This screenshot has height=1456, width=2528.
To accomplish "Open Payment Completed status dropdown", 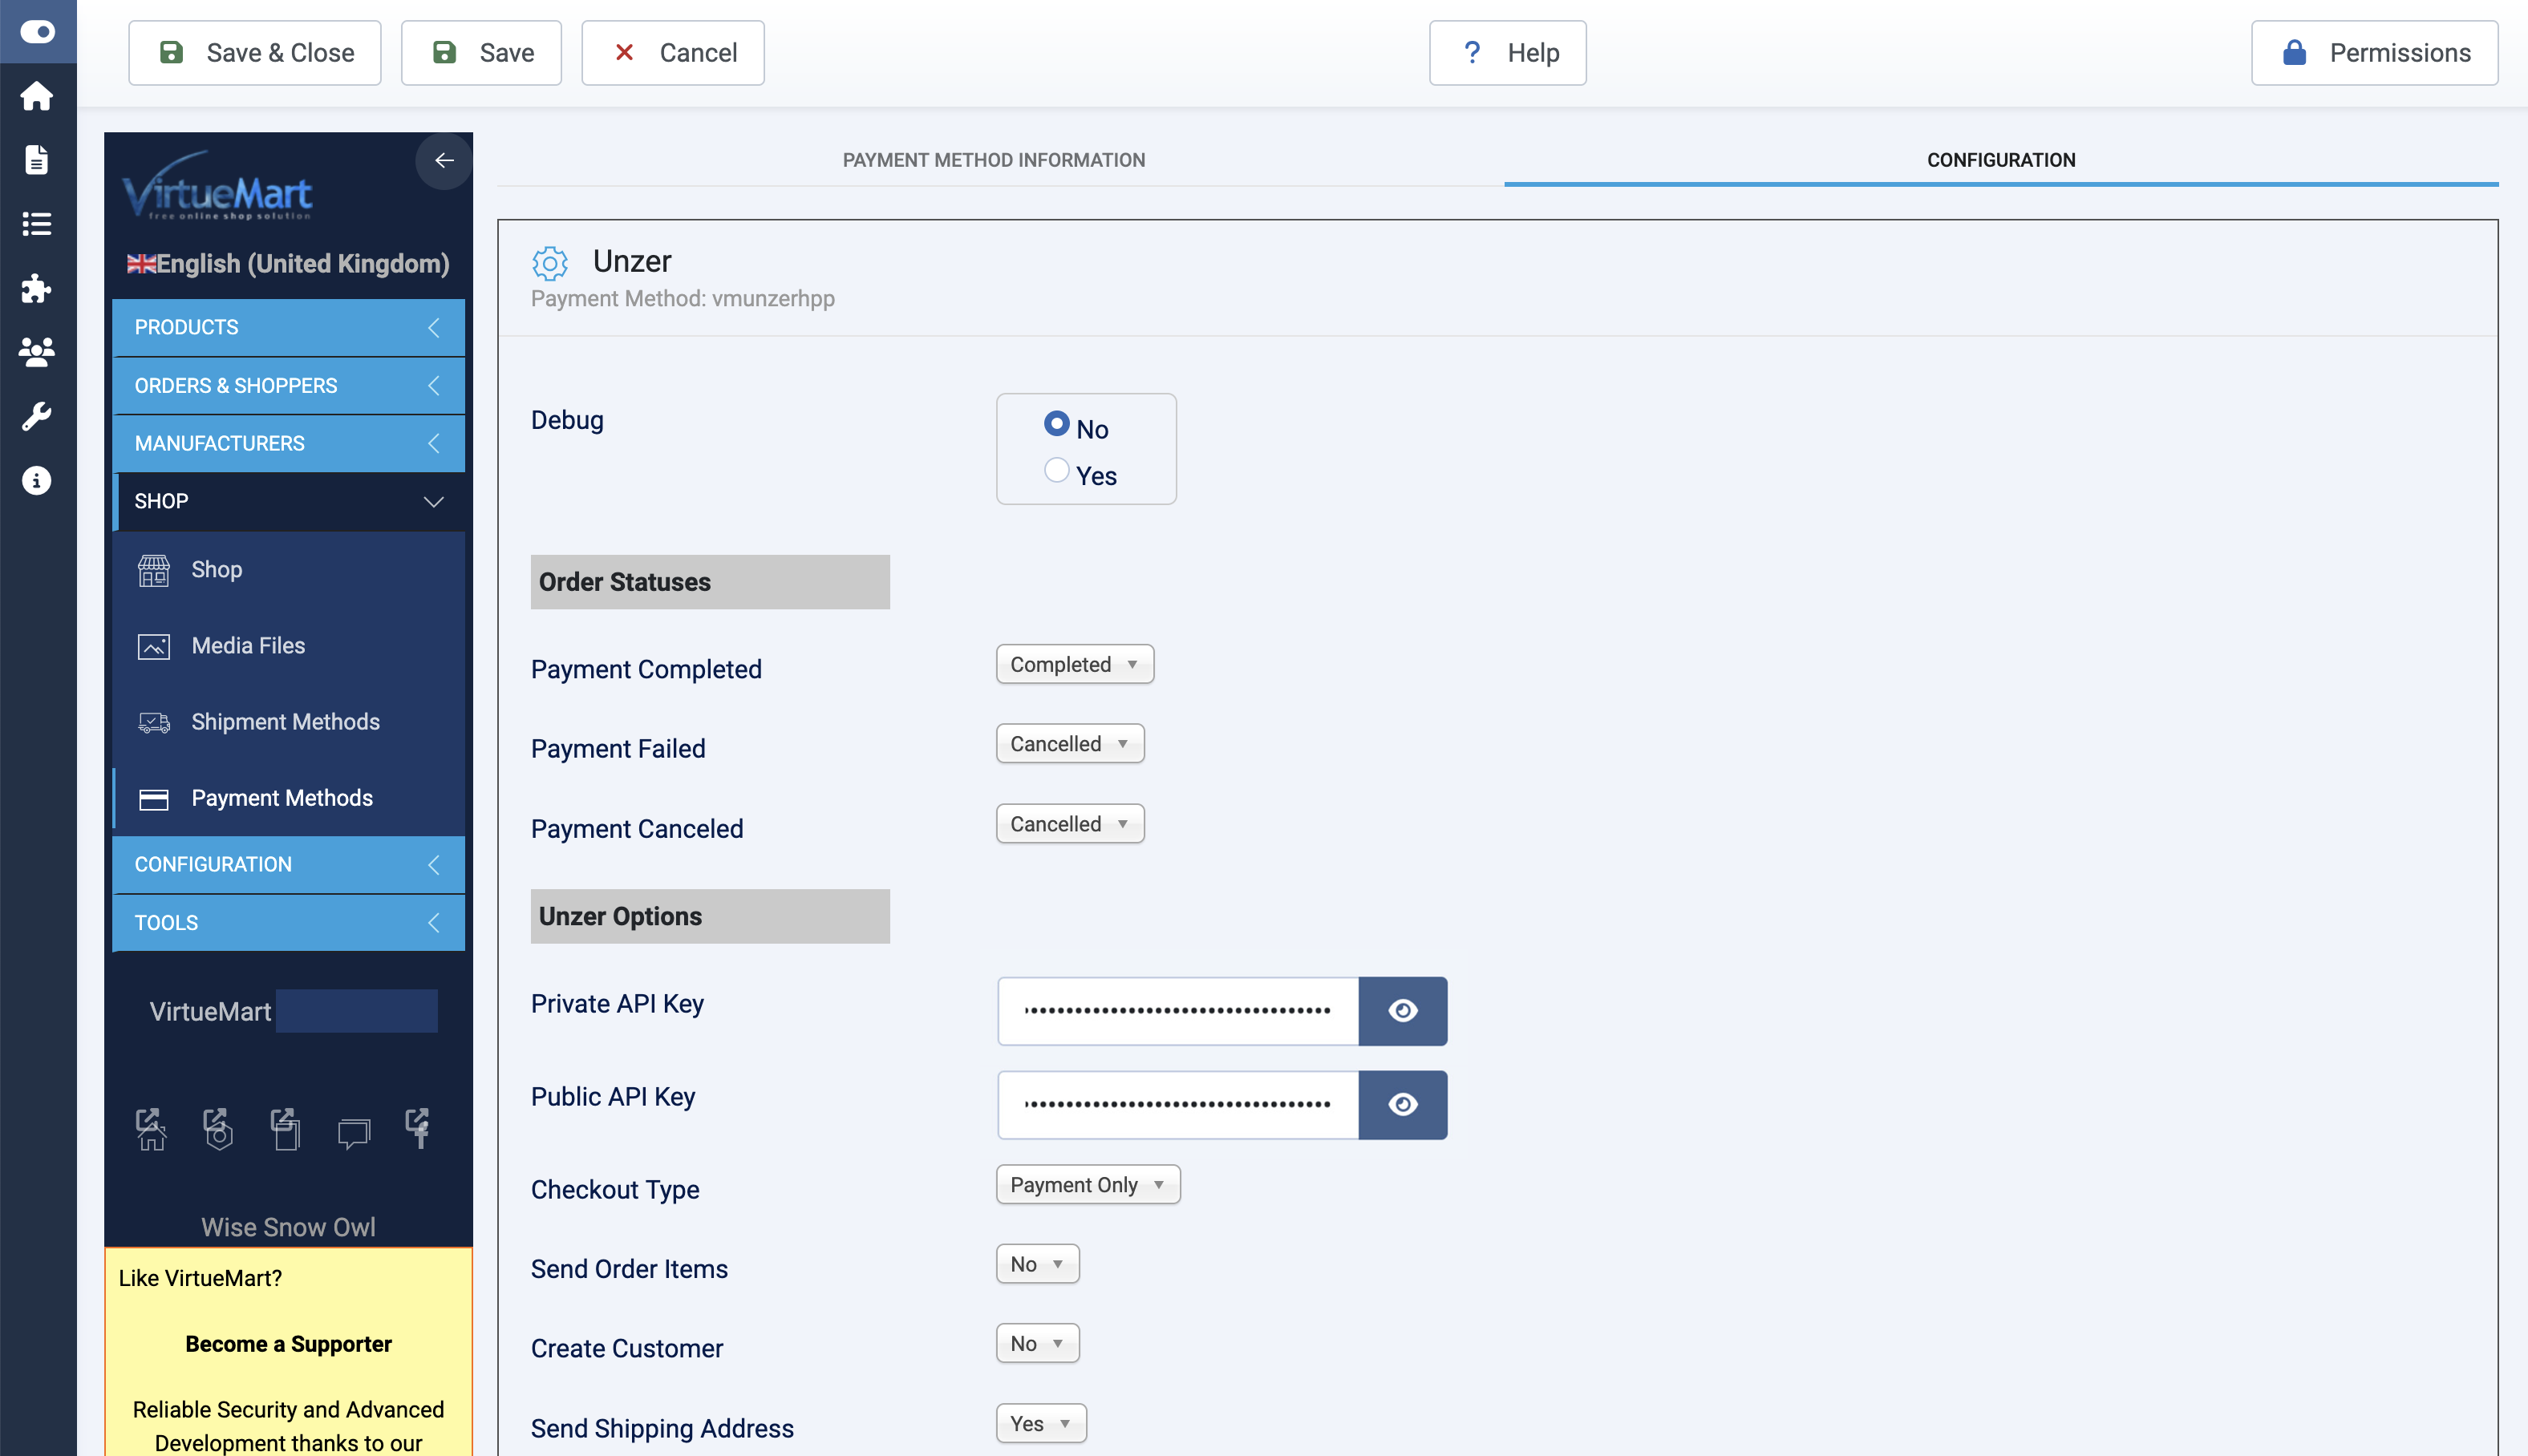I will [x=1075, y=664].
